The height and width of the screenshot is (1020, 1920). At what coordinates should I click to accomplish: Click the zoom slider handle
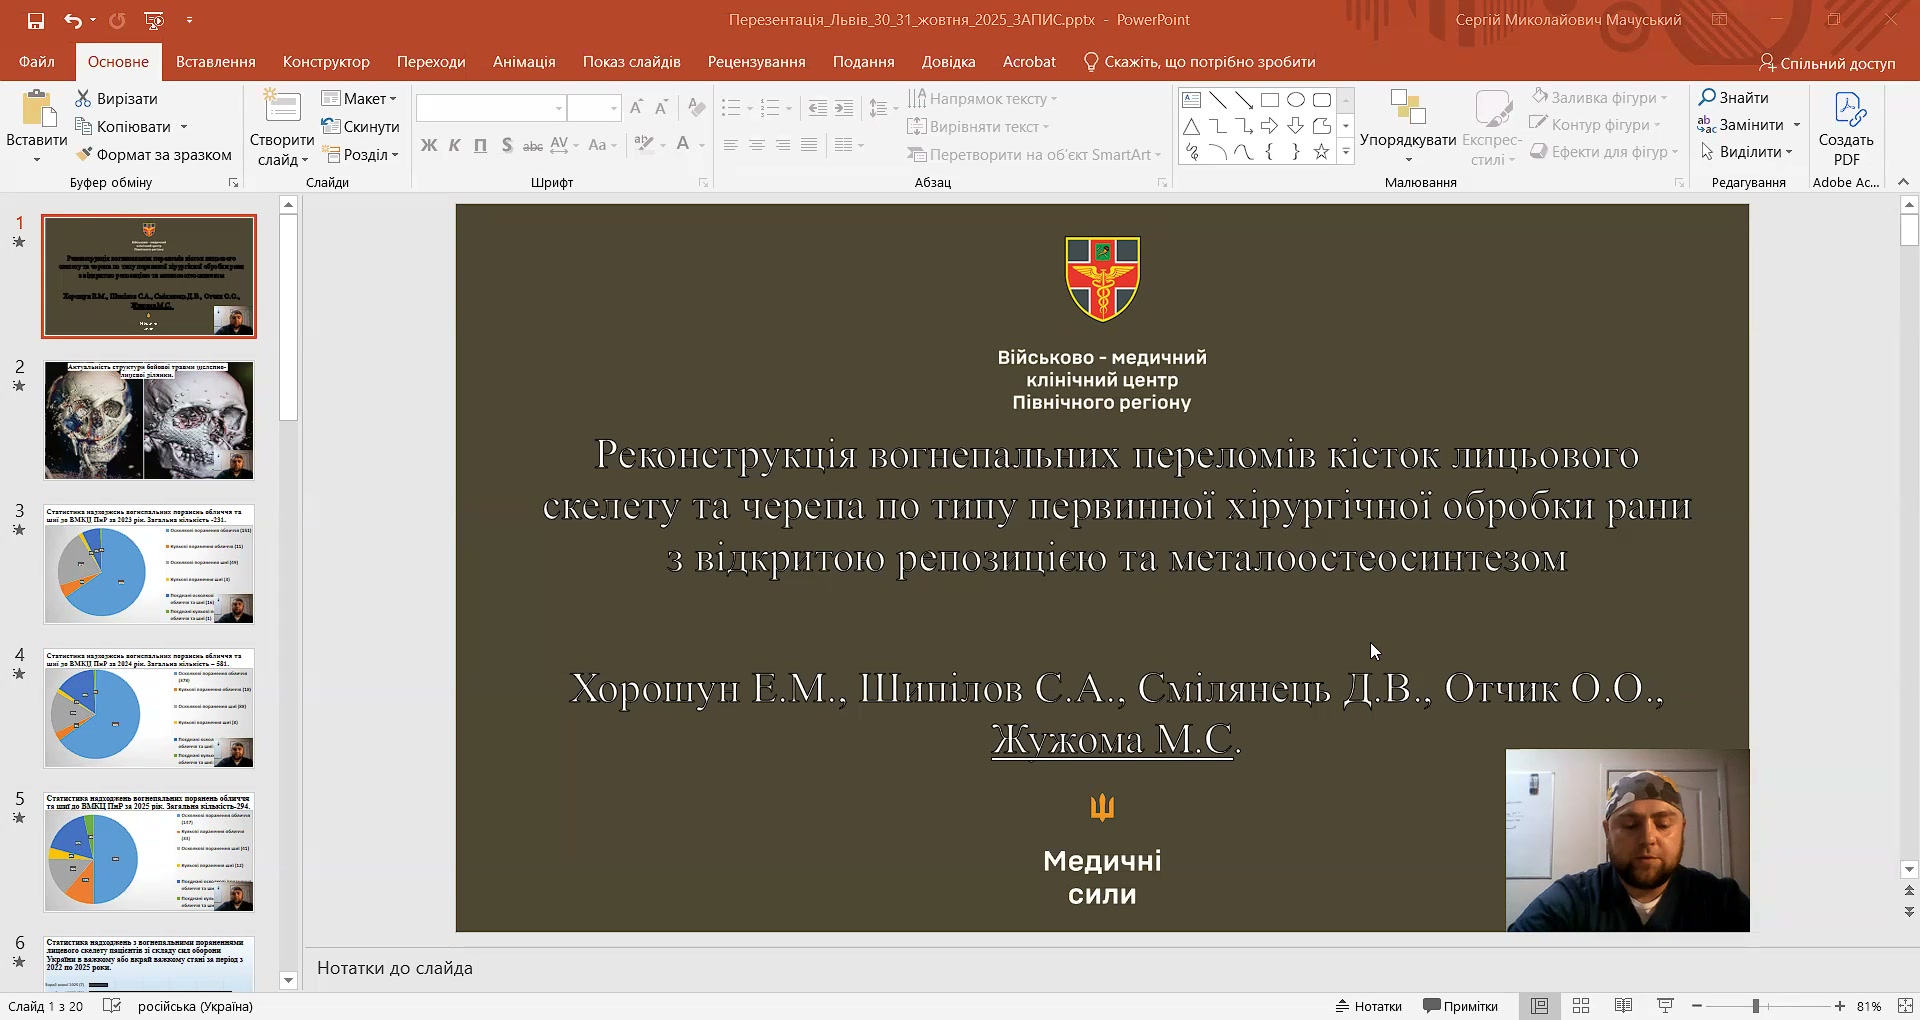1756,1006
